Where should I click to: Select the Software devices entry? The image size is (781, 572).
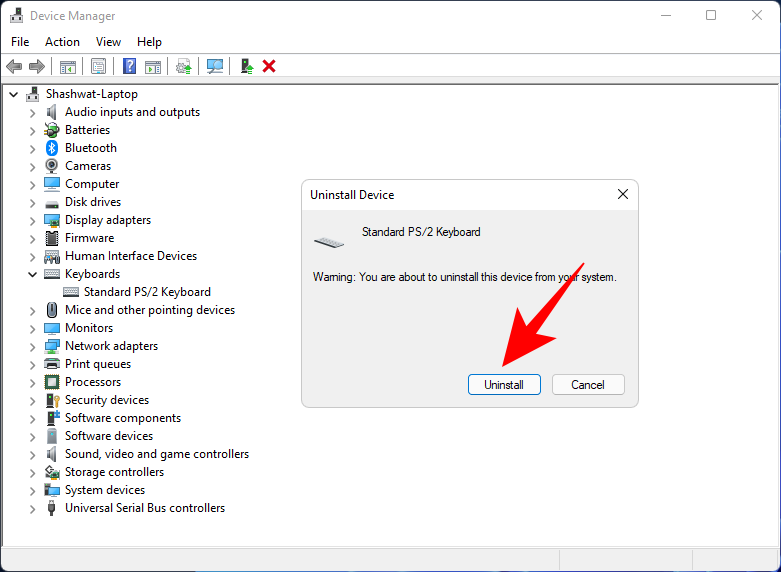tap(109, 436)
